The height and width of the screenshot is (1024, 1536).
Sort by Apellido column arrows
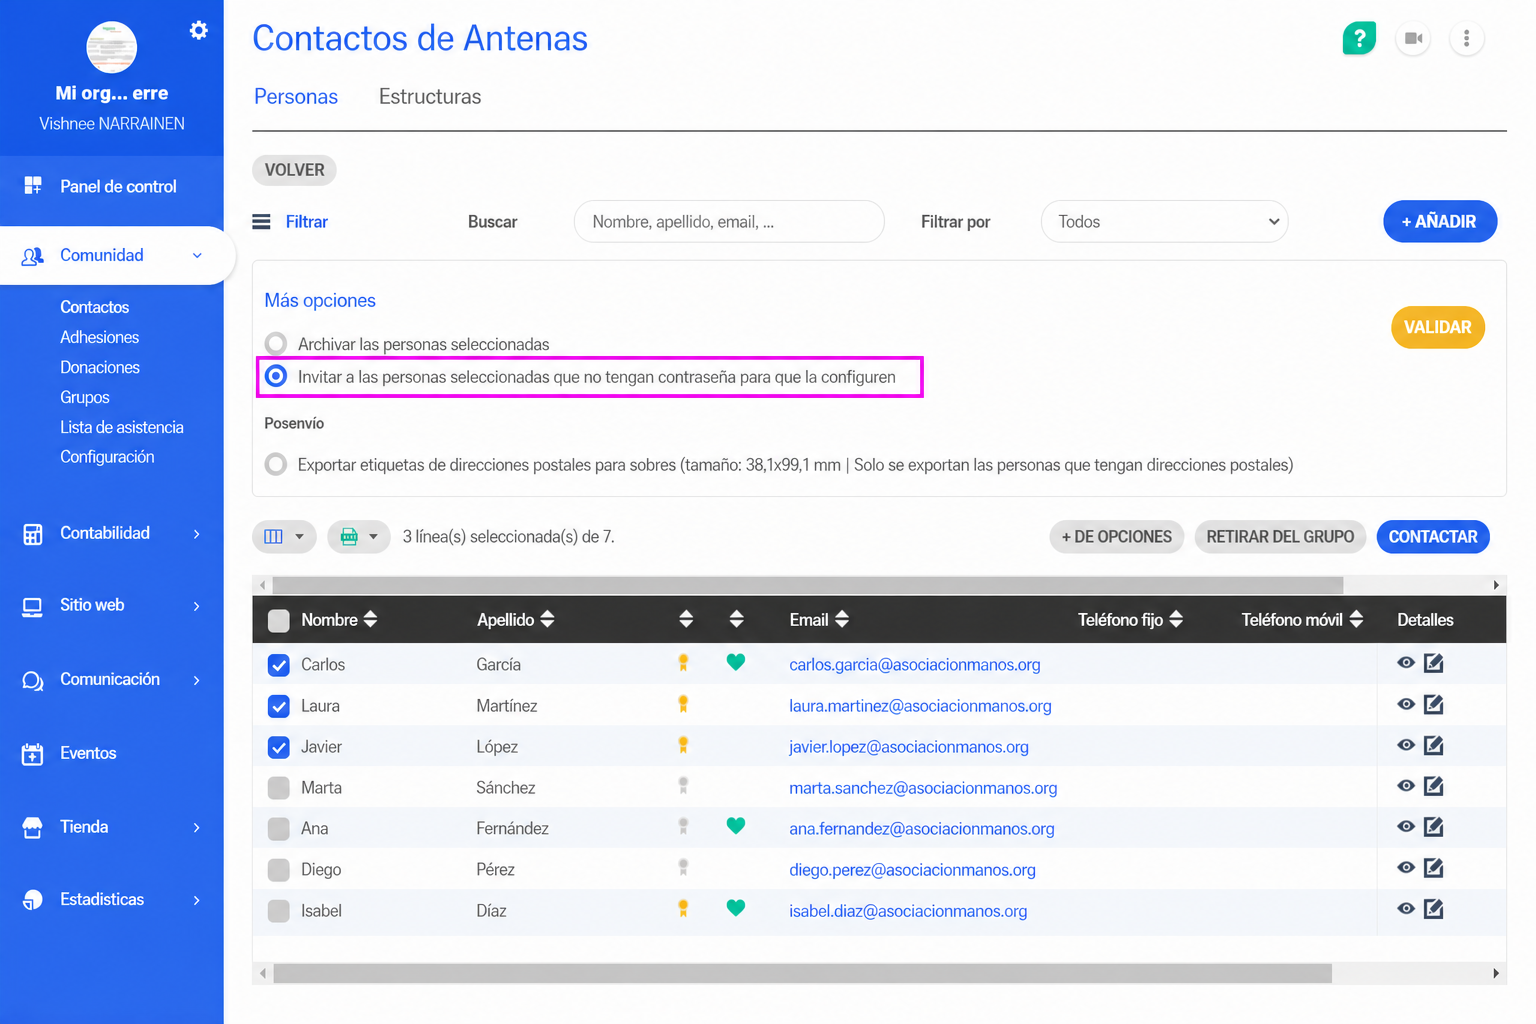(547, 619)
